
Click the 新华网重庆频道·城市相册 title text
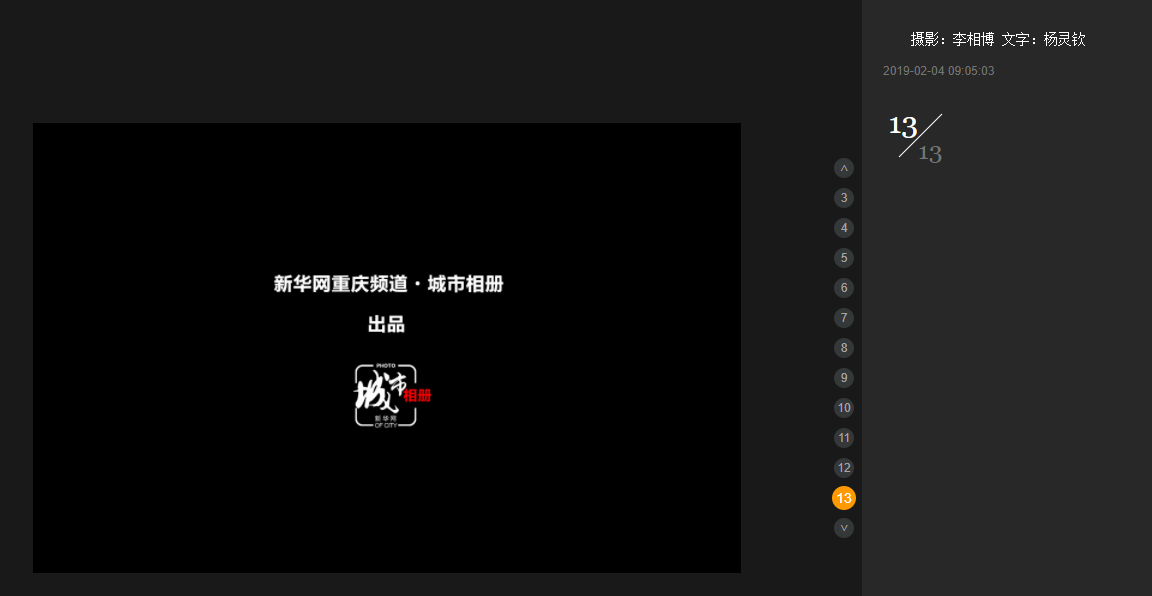pyautogui.click(x=388, y=284)
